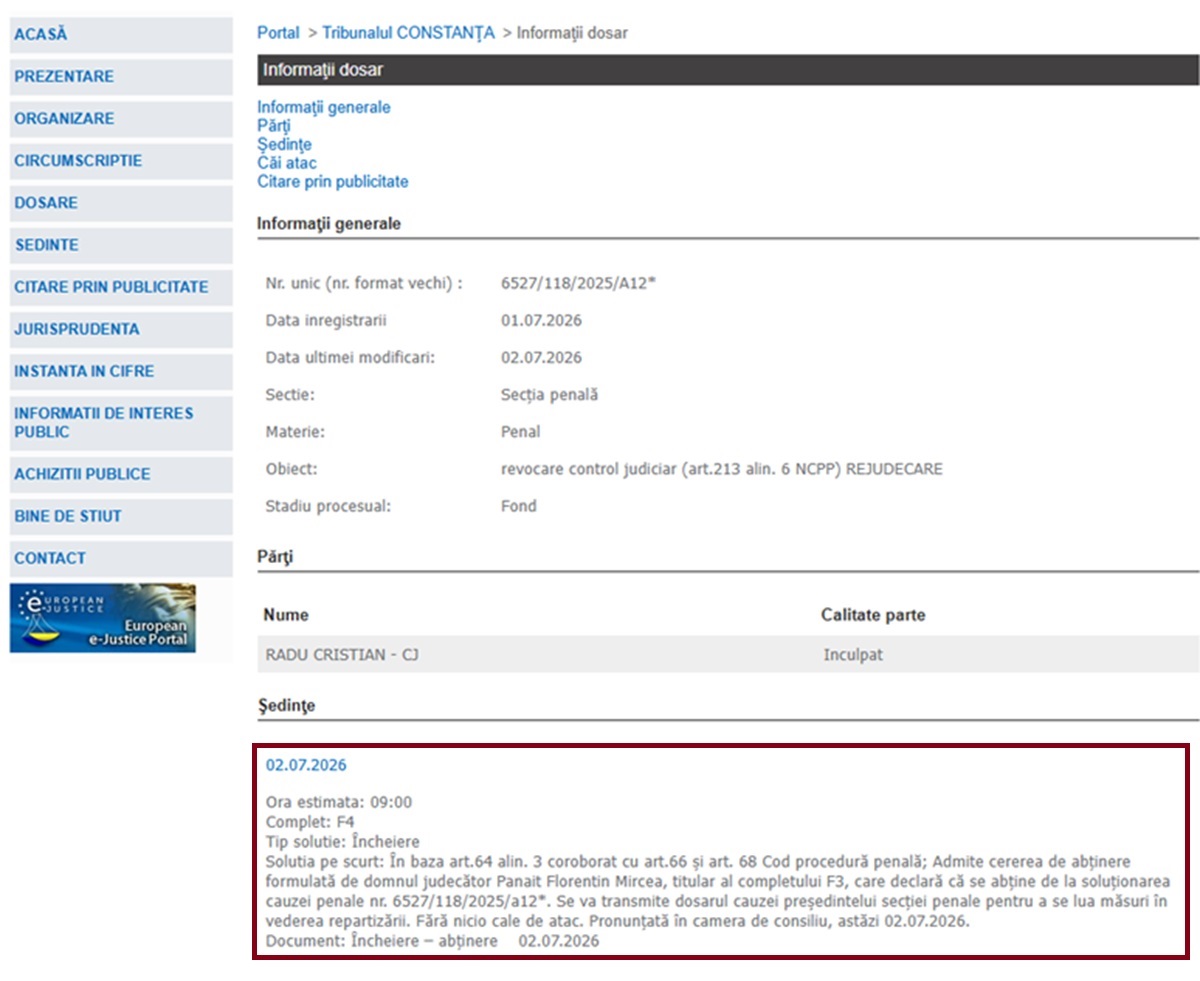This screenshot has width=1200, height=981.
Task: Navigate to SEDINTE in sidebar
Action: (x=121, y=244)
